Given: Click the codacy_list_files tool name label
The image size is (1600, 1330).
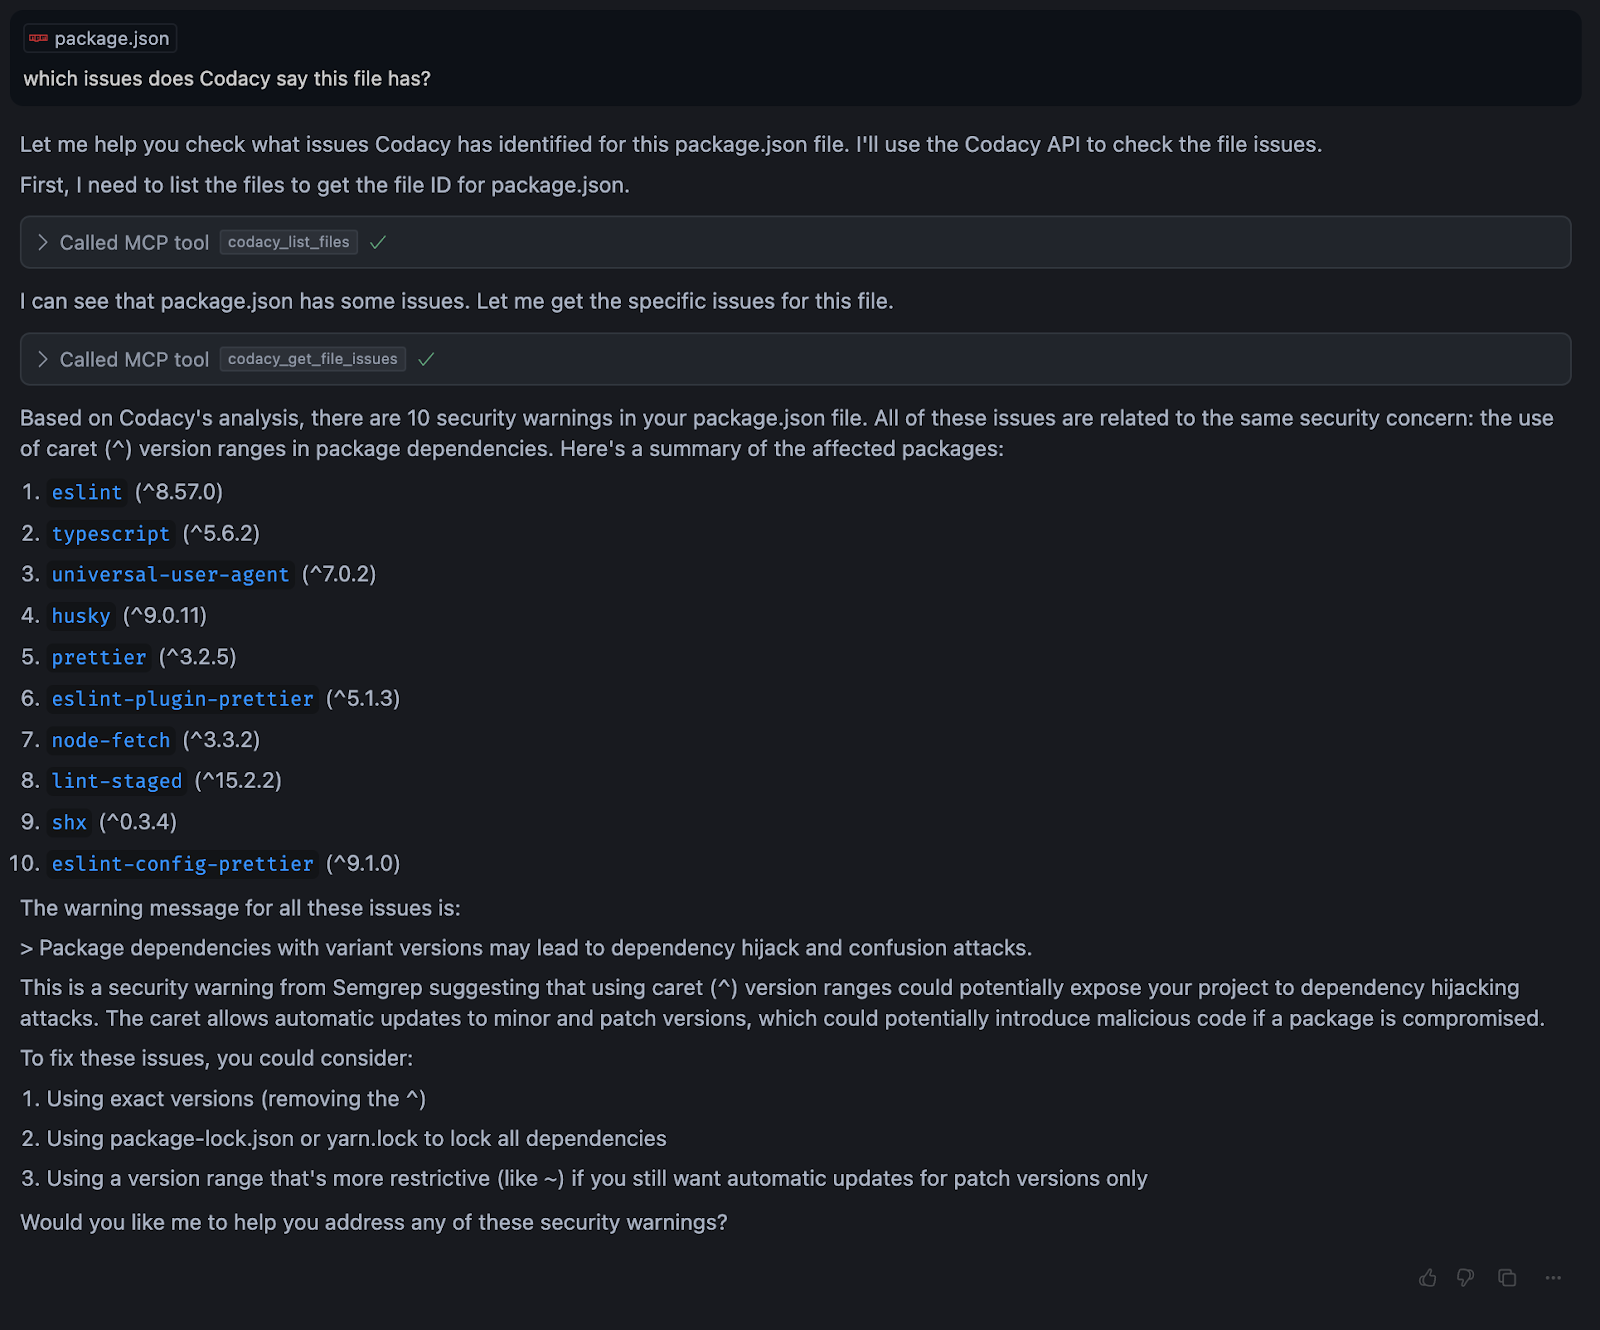Looking at the screenshot, I should tap(289, 242).
